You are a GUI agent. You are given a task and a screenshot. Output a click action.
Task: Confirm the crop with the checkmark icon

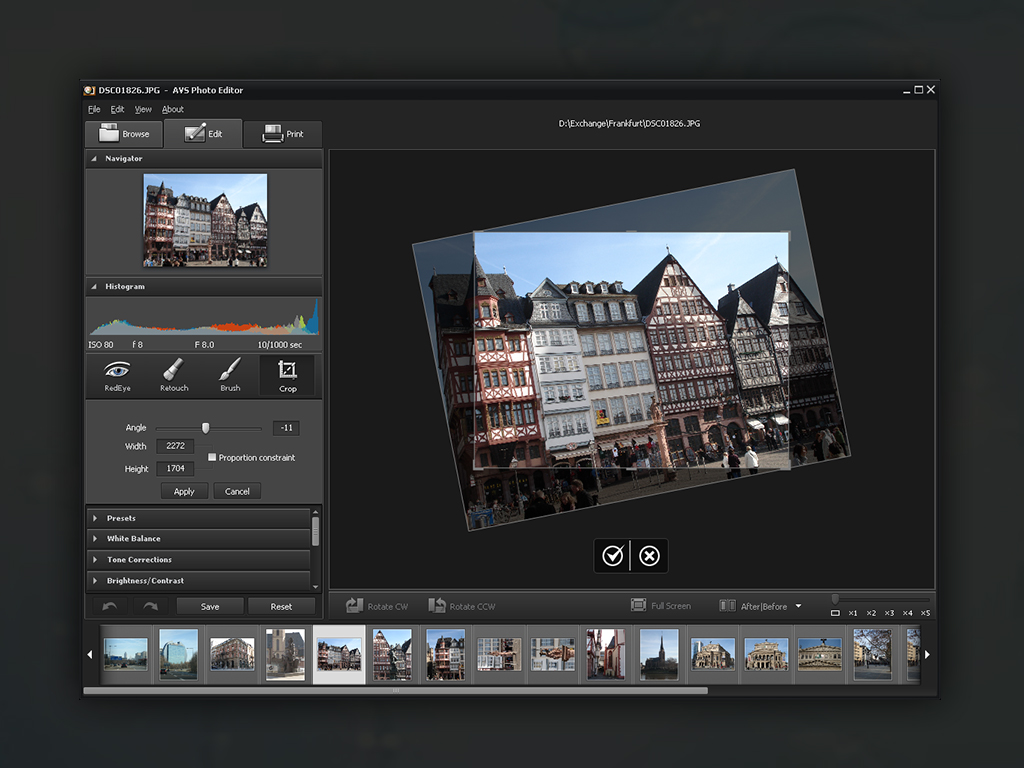click(613, 555)
